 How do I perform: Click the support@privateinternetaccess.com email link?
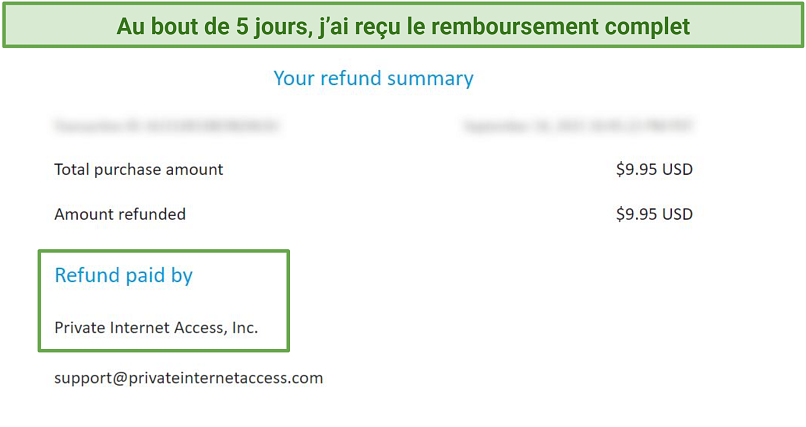pyautogui.click(x=189, y=378)
